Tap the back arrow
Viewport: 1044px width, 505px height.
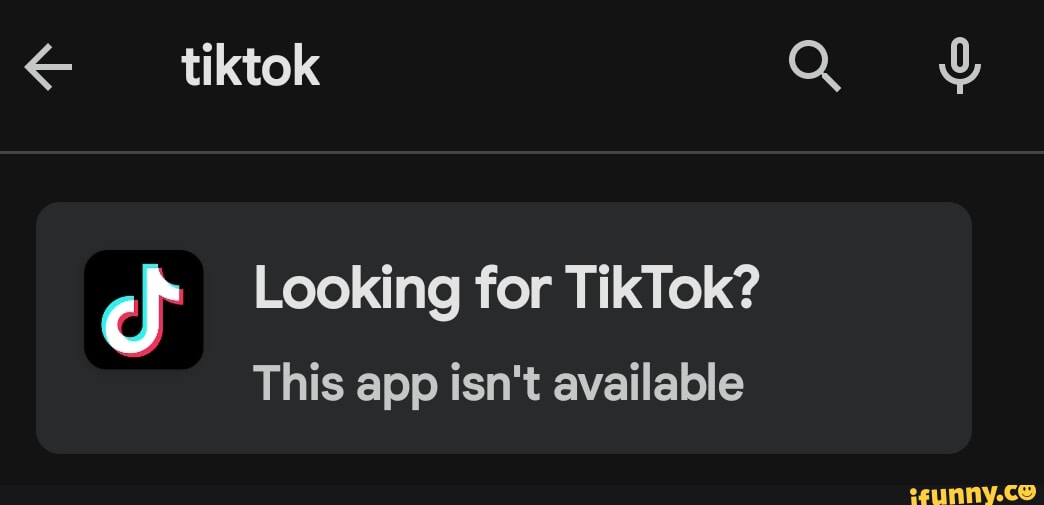coord(48,68)
